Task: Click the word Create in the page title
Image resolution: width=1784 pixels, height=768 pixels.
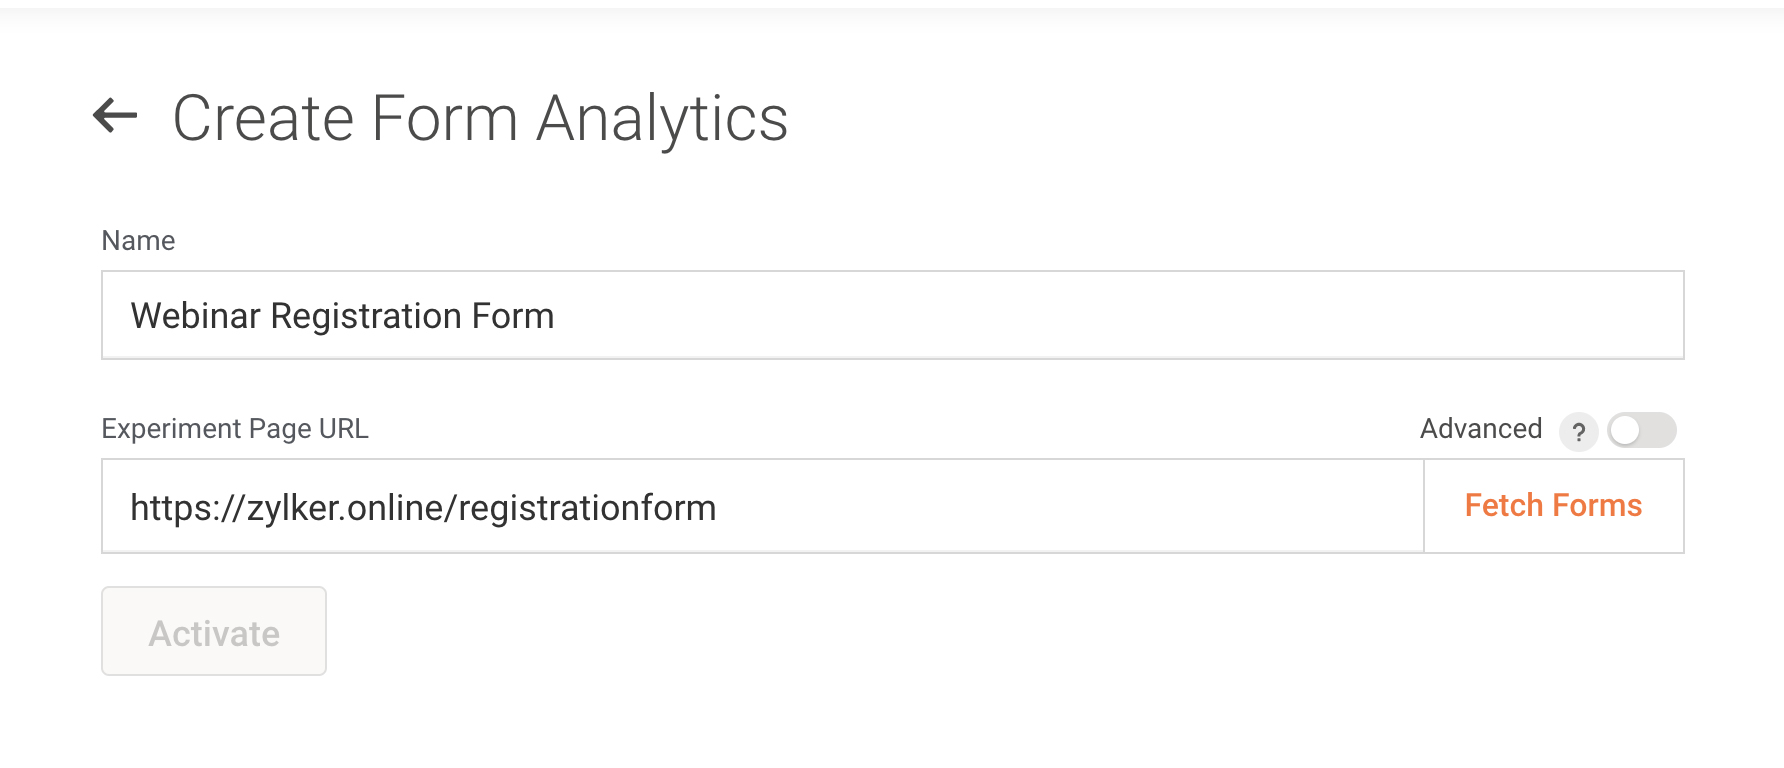Action: coord(263,118)
